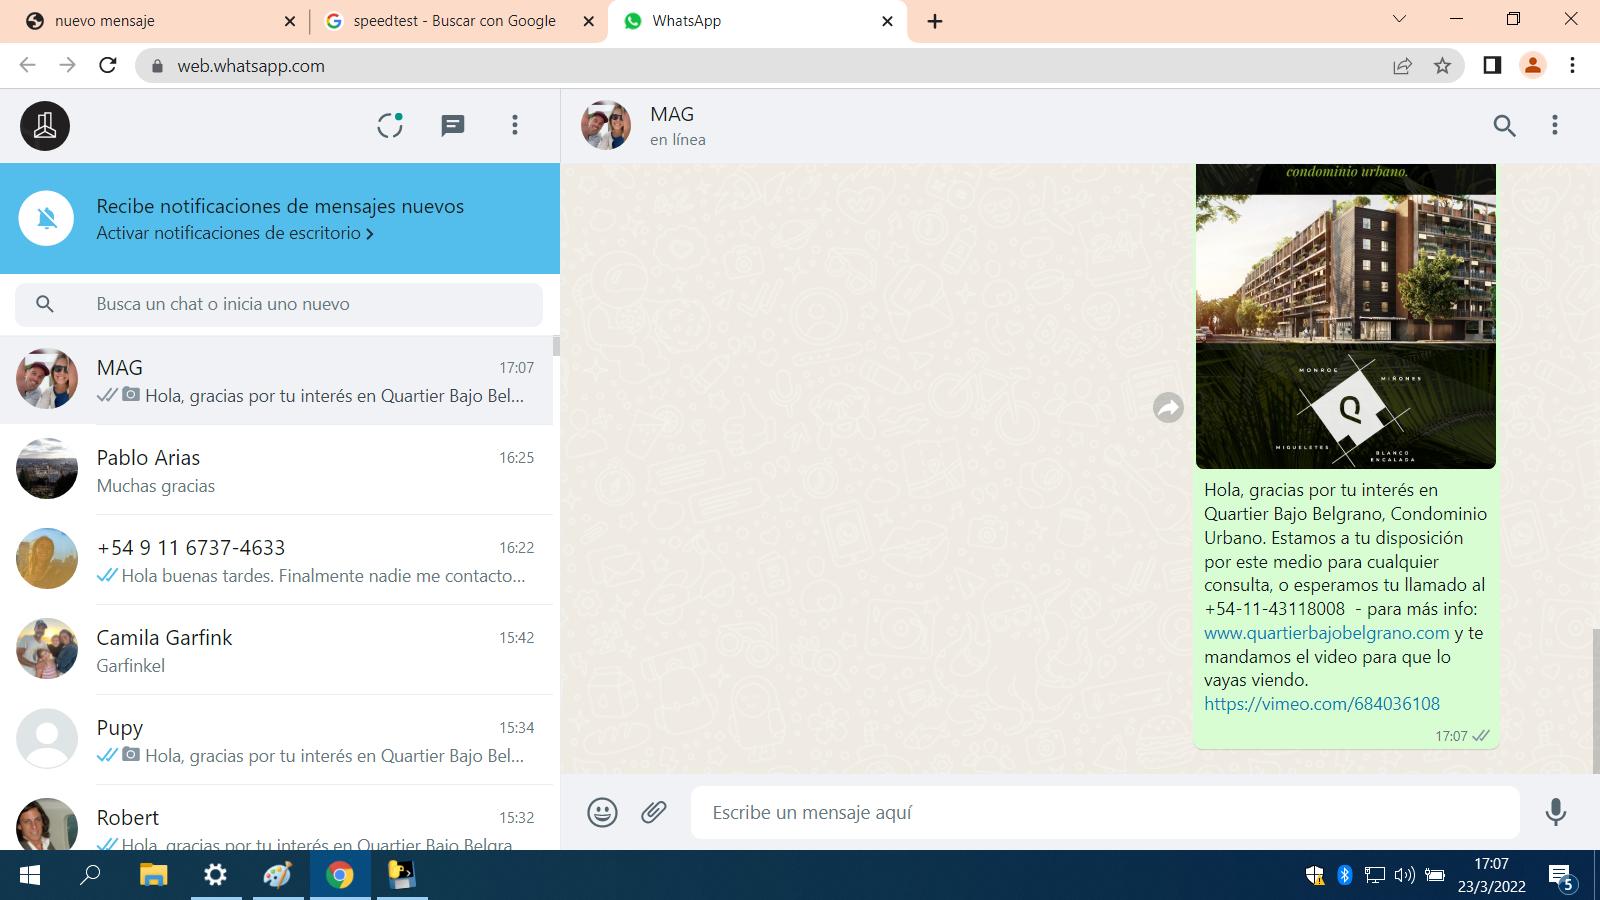Image resolution: width=1600 pixels, height=900 pixels.
Task: Click the conversation scrollbar thumb
Action: click(1595, 700)
